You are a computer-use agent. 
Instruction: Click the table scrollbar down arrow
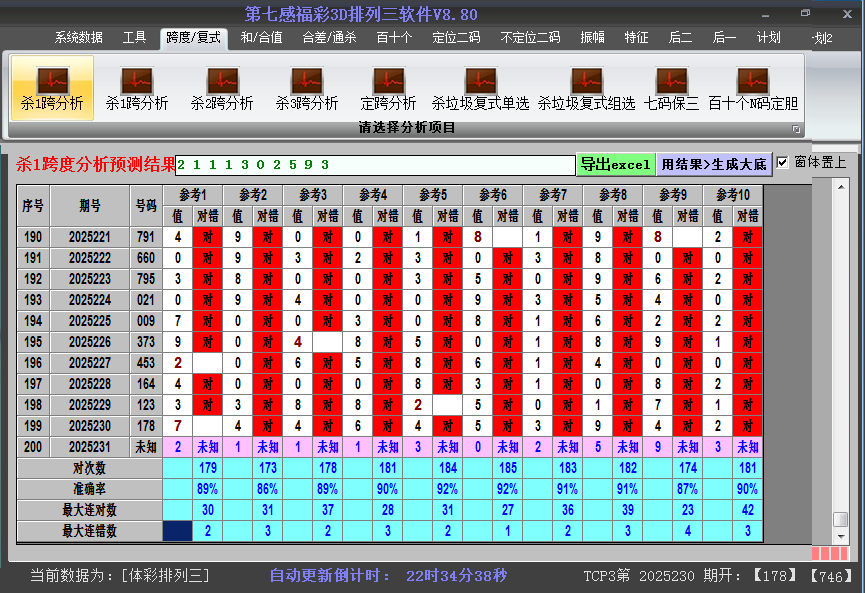point(841,536)
